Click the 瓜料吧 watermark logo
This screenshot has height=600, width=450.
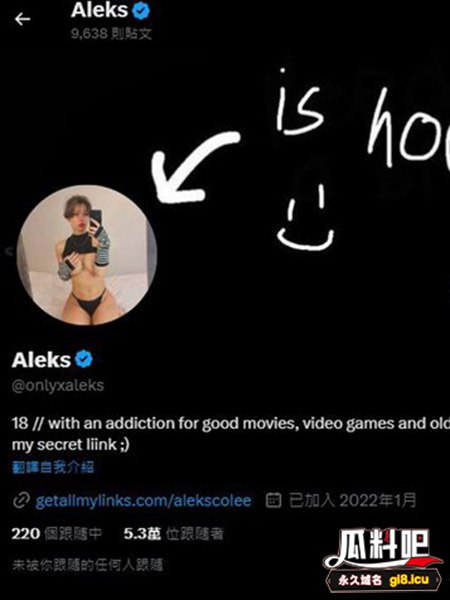click(382, 547)
